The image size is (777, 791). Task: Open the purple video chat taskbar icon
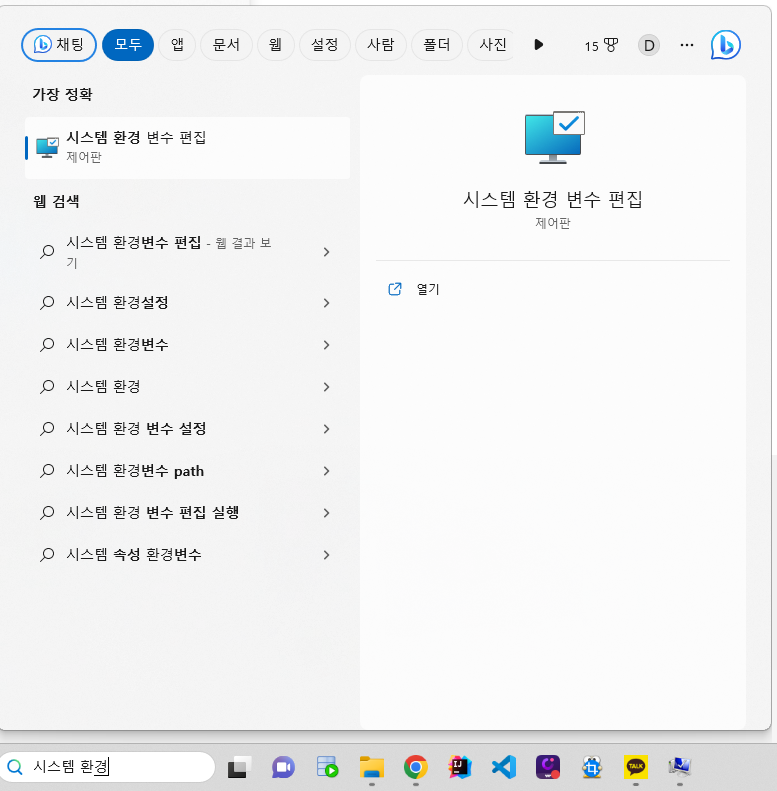(x=283, y=767)
